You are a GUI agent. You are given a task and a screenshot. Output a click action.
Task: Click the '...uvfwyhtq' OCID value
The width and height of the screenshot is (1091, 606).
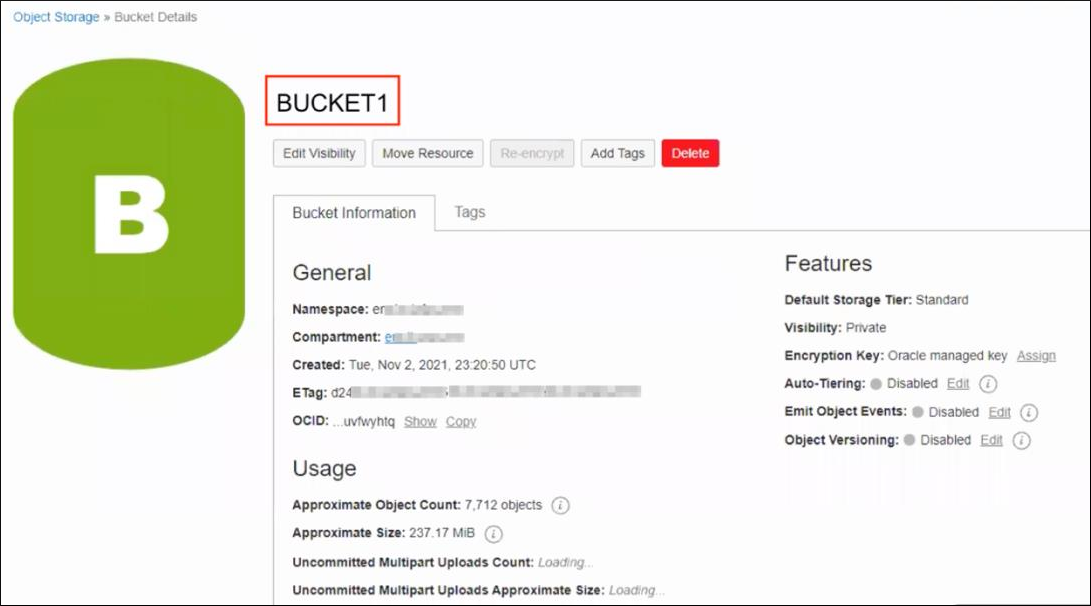click(363, 422)
